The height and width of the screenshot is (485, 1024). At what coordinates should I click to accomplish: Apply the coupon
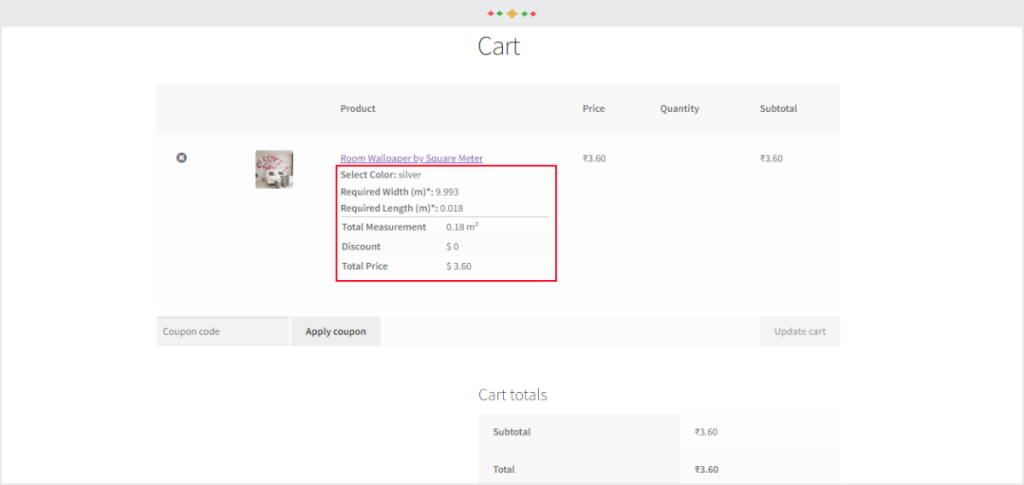tap(336, 332)
